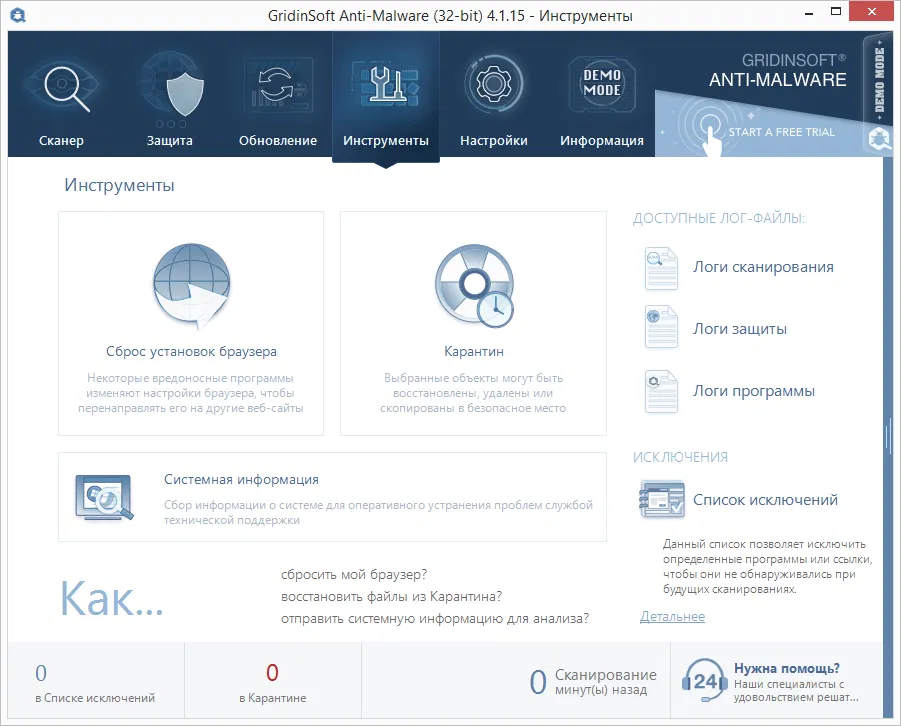This screenshot has width=901, height=726.
Task: Click the Обновление refresh arrows icon
Action: pyautogui.click(x=278, y=86)
